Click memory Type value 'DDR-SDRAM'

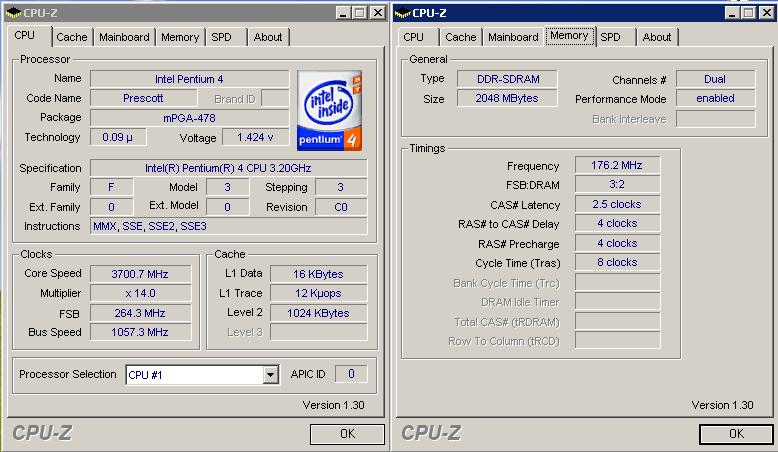tap(508, 79)
